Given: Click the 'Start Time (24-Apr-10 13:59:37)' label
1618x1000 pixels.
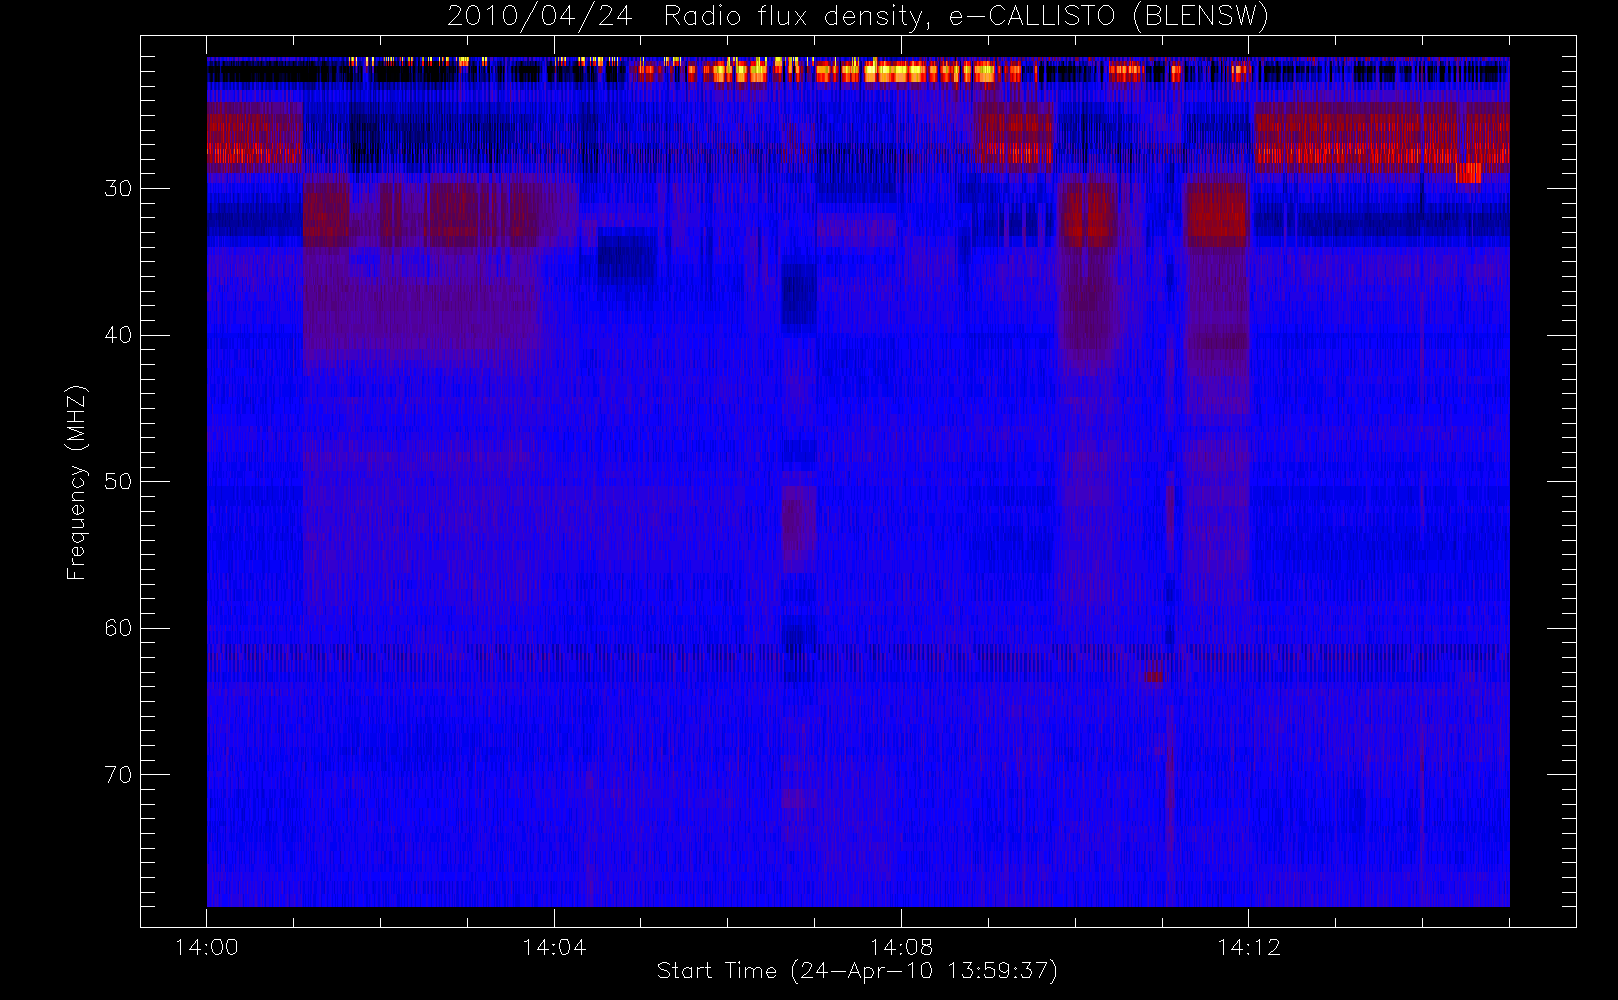Looking at the screenshot, I should [857, 970].
